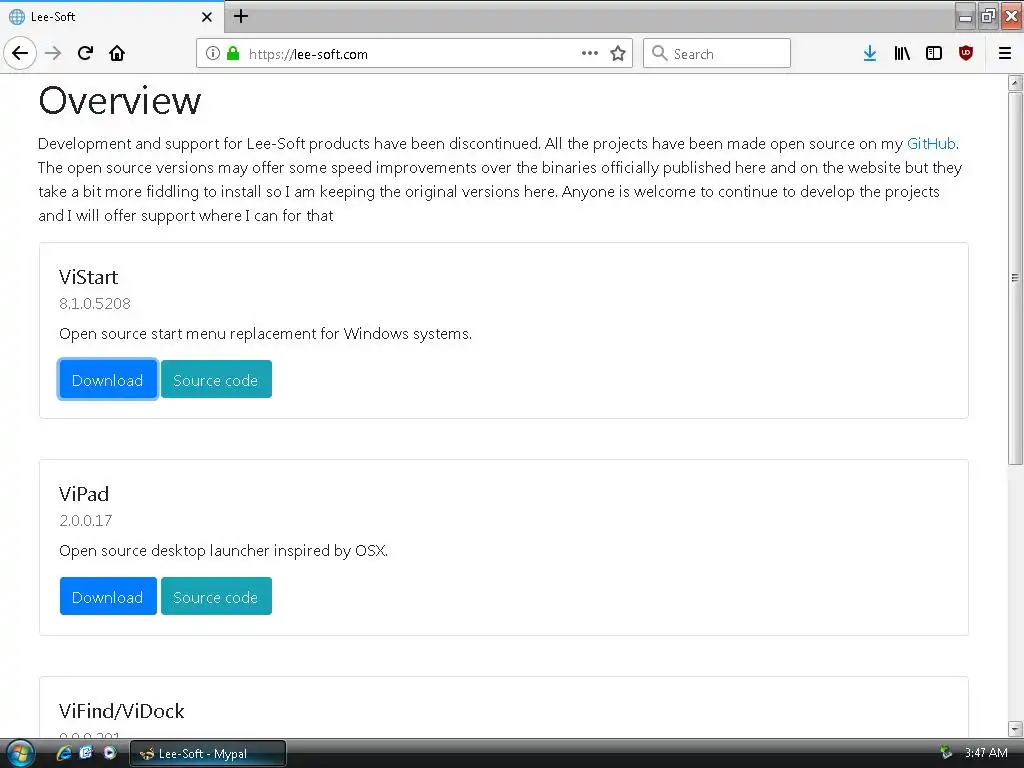Click the ViFind/ViDock heading
Viewport: 1024px width, 768px height.
(121, 711)
